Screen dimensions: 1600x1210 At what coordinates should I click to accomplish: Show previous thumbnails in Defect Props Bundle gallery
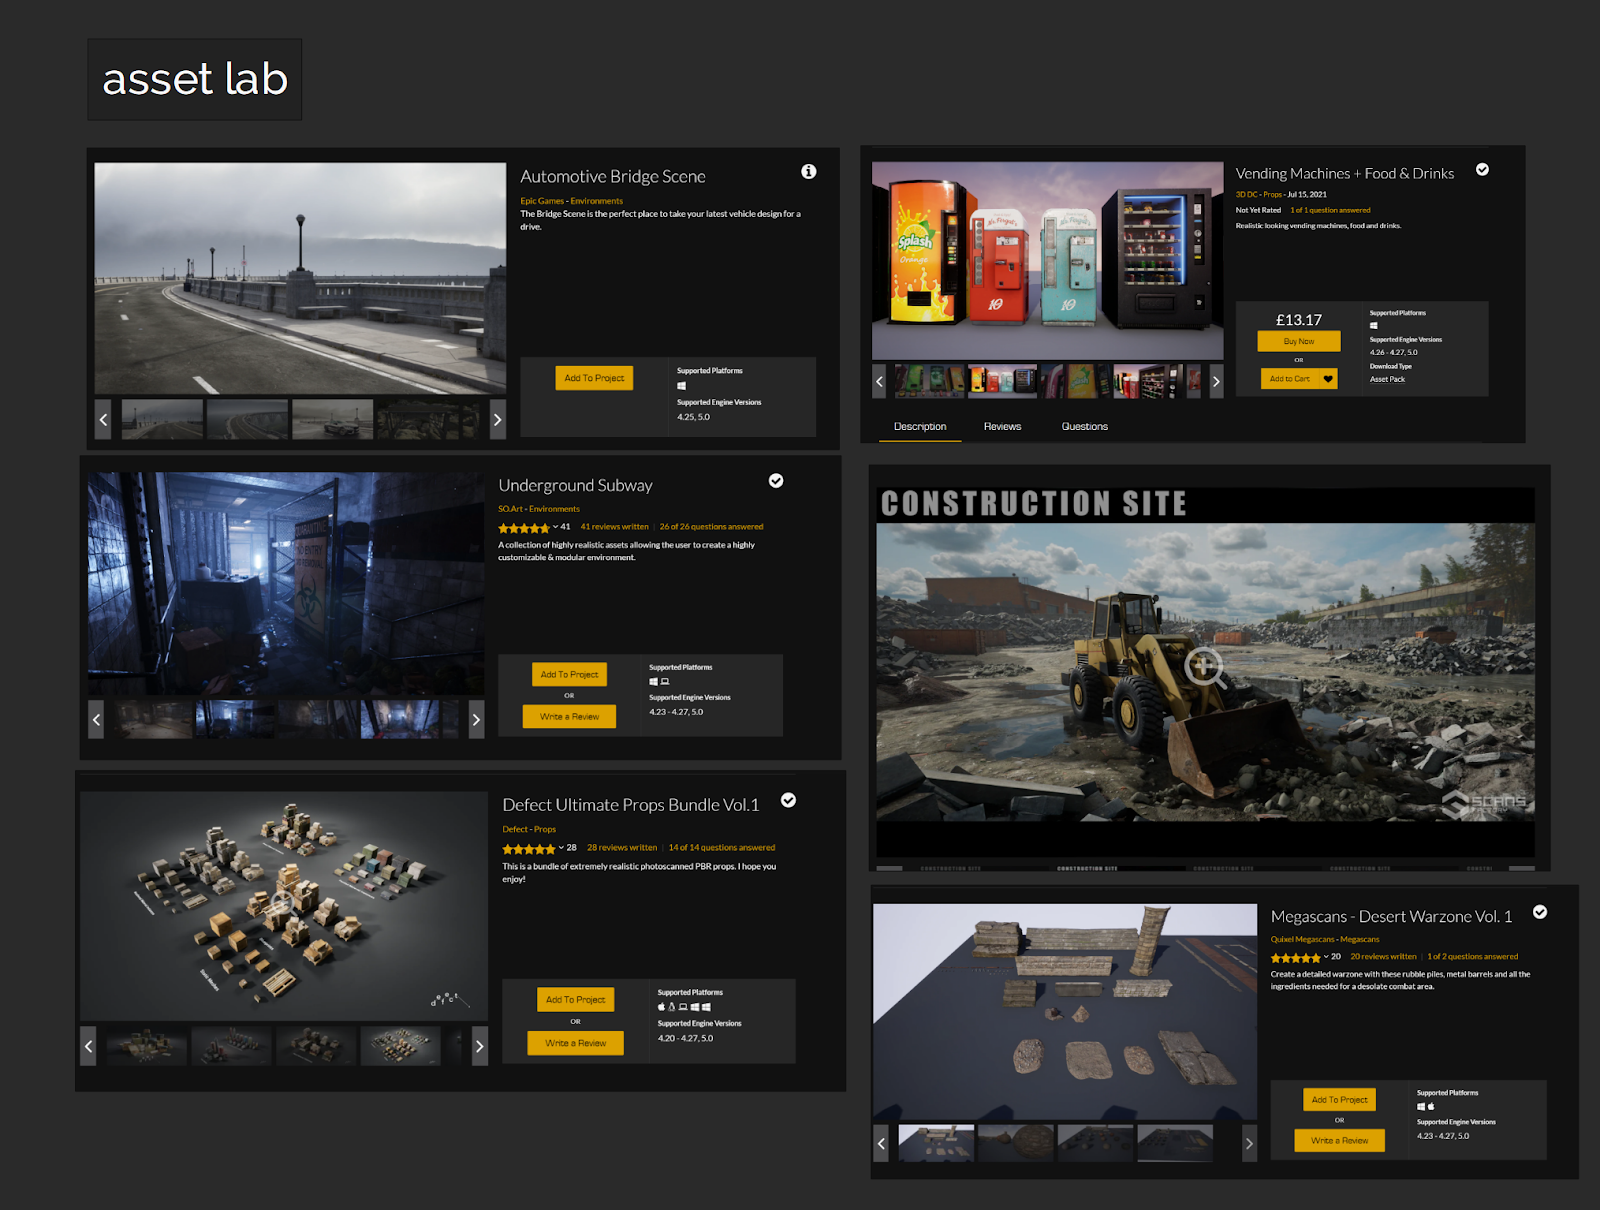pos(88,1046)
